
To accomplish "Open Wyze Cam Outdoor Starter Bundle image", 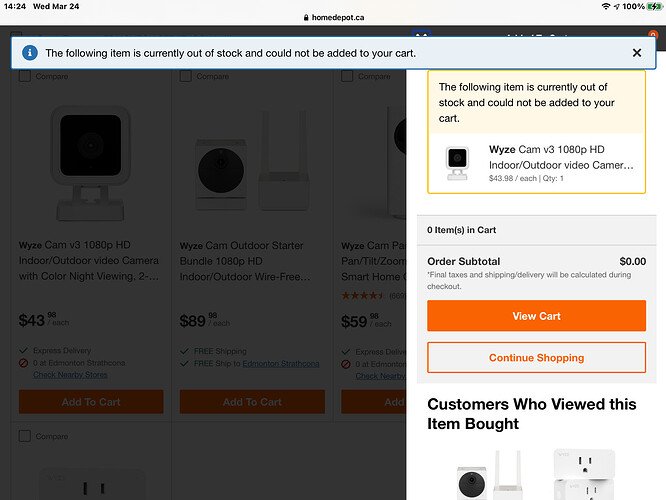I will tap(252, 161).
